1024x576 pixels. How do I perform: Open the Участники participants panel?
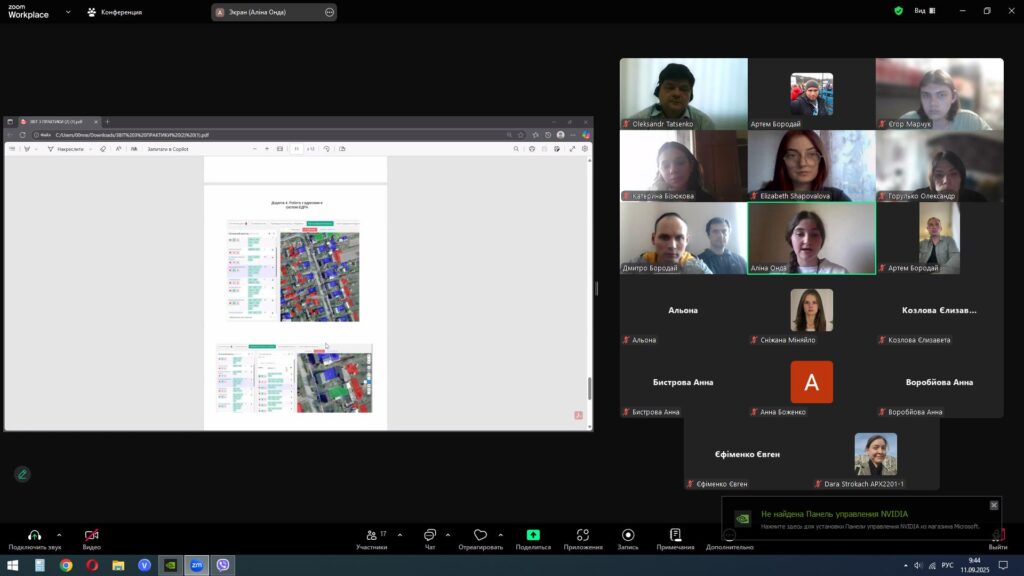pos(372,539)
